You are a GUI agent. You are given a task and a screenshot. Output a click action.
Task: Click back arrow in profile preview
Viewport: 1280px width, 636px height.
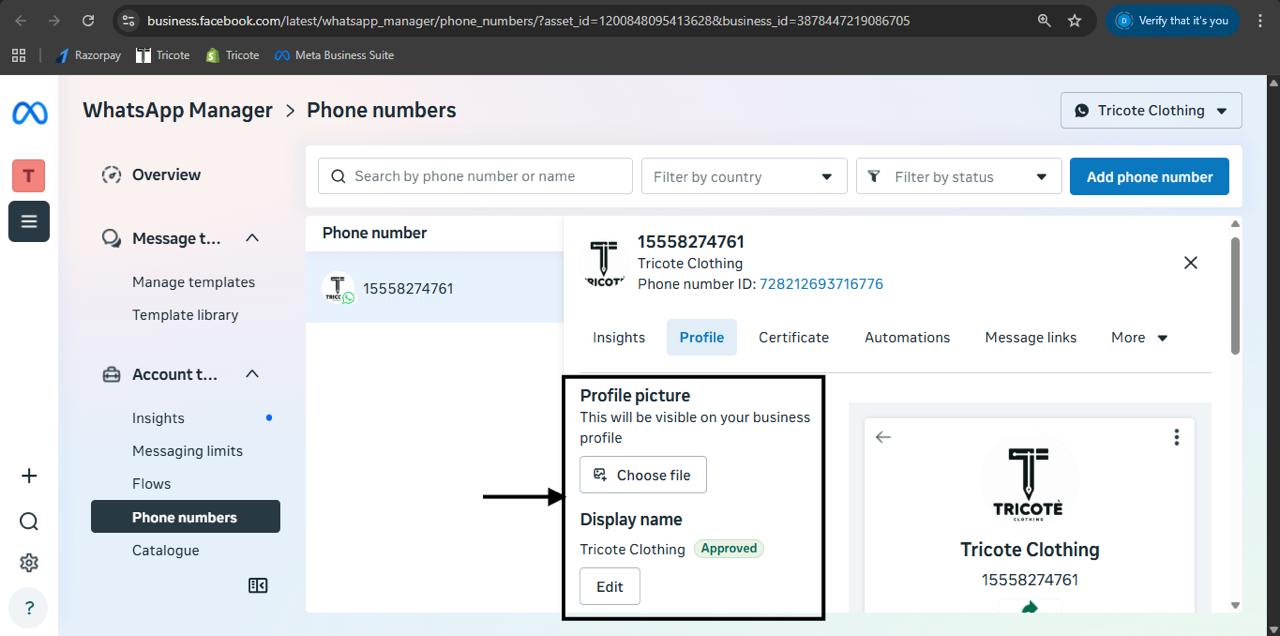click(883, 437)
